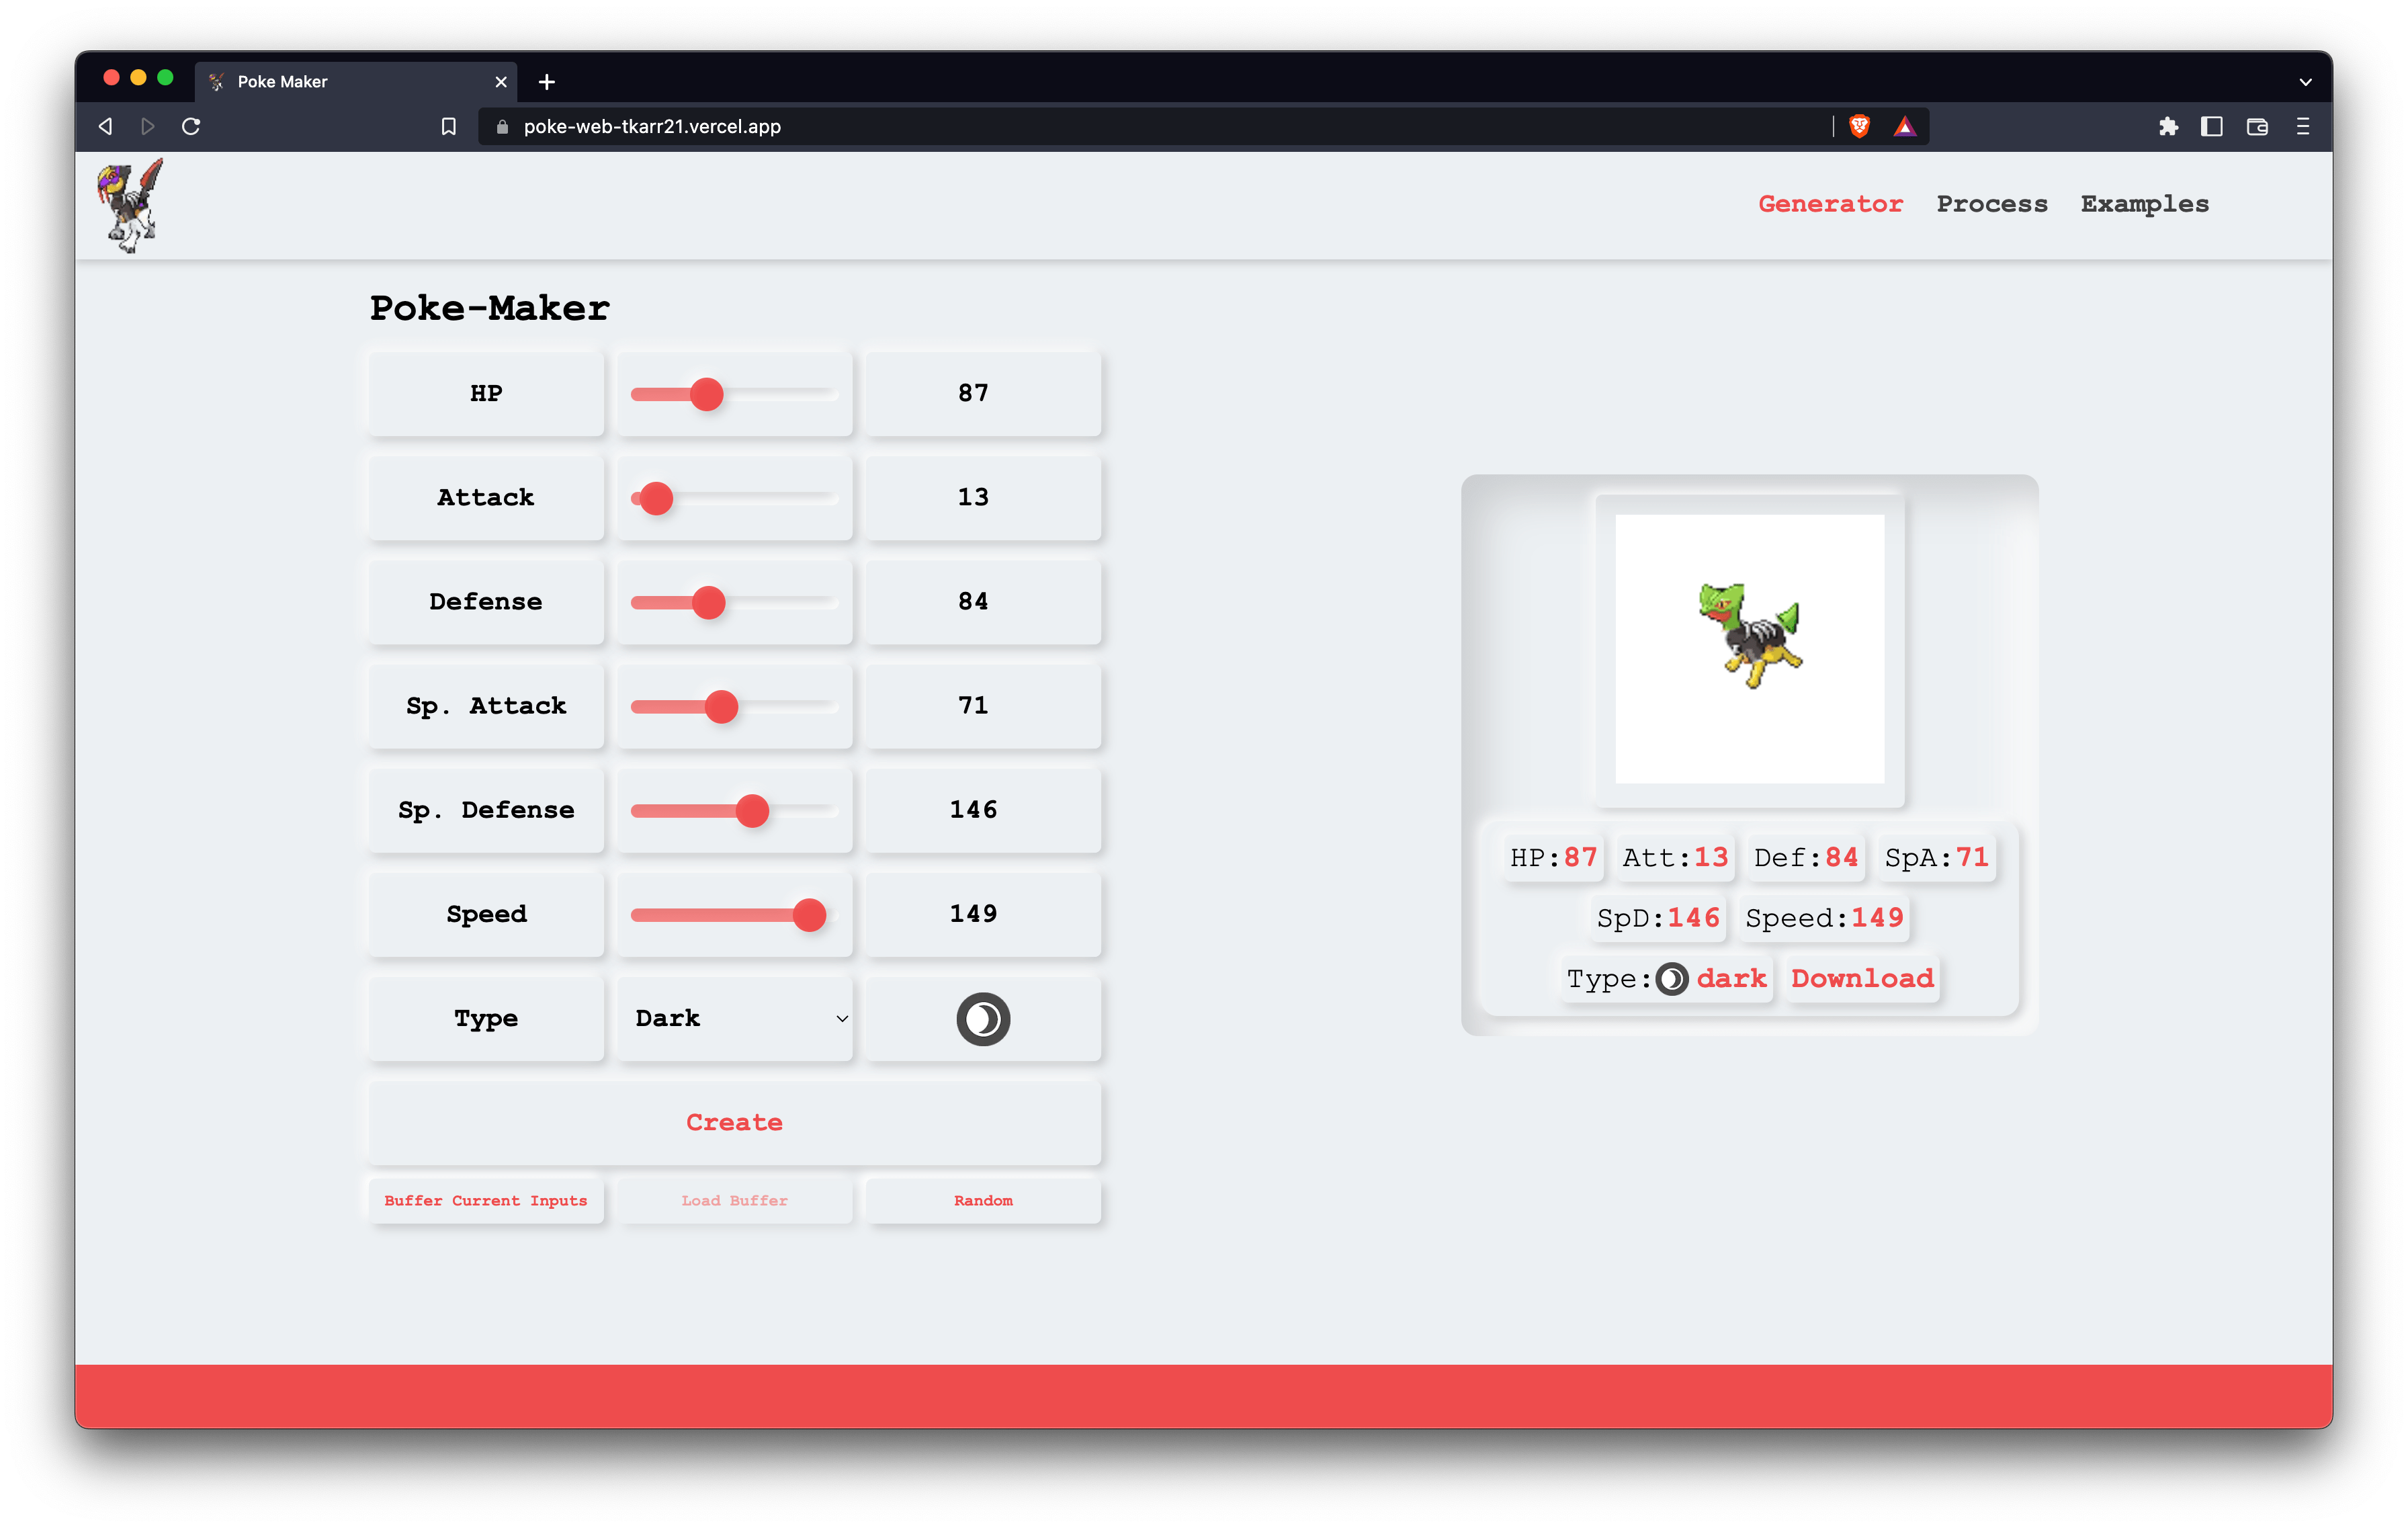Click the Sp. Defense slider handle

(x=753, y=811)
